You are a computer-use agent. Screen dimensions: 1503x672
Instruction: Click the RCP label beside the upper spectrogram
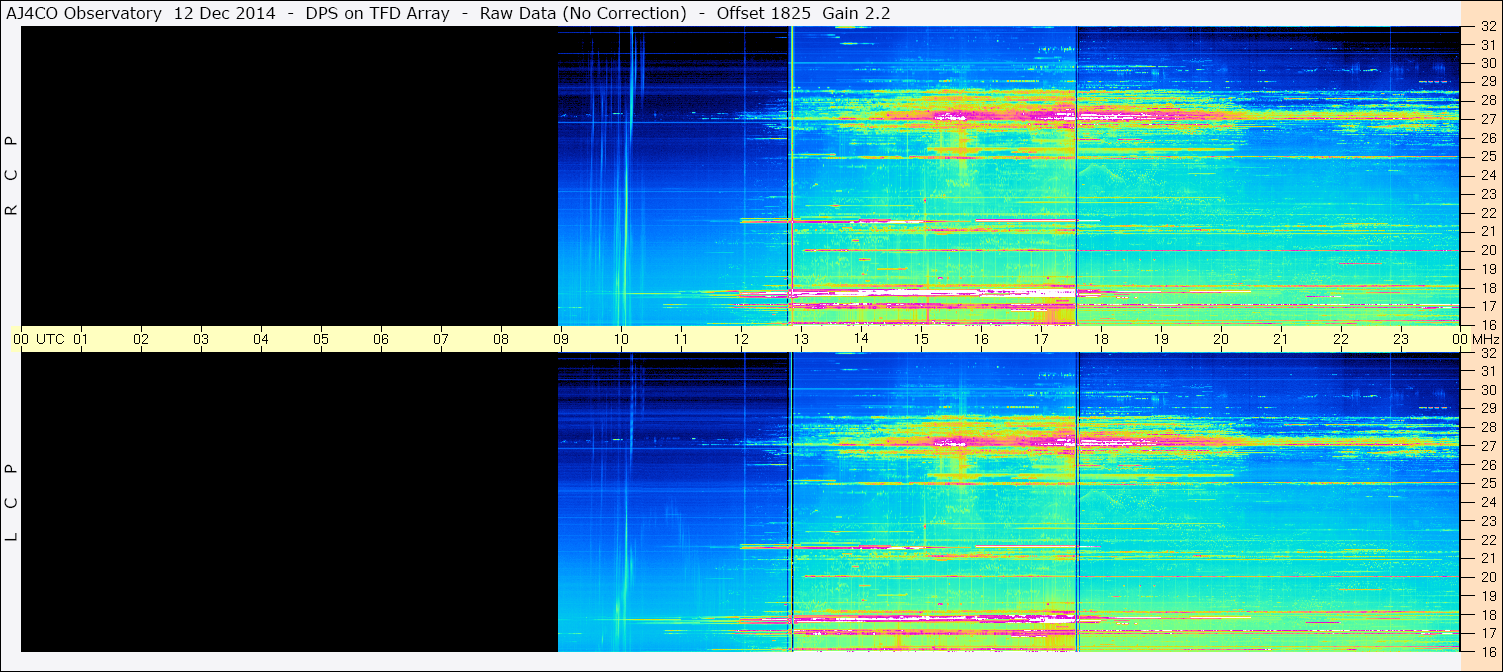point(11,176)
